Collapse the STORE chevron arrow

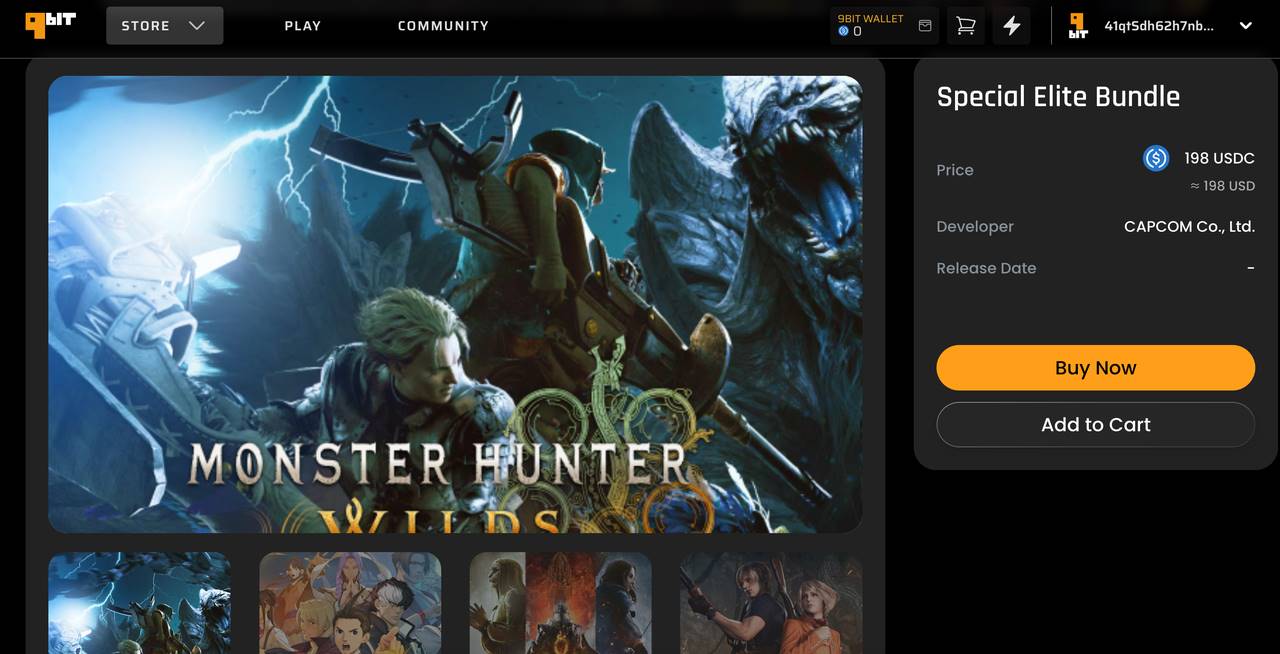(197, 26)
